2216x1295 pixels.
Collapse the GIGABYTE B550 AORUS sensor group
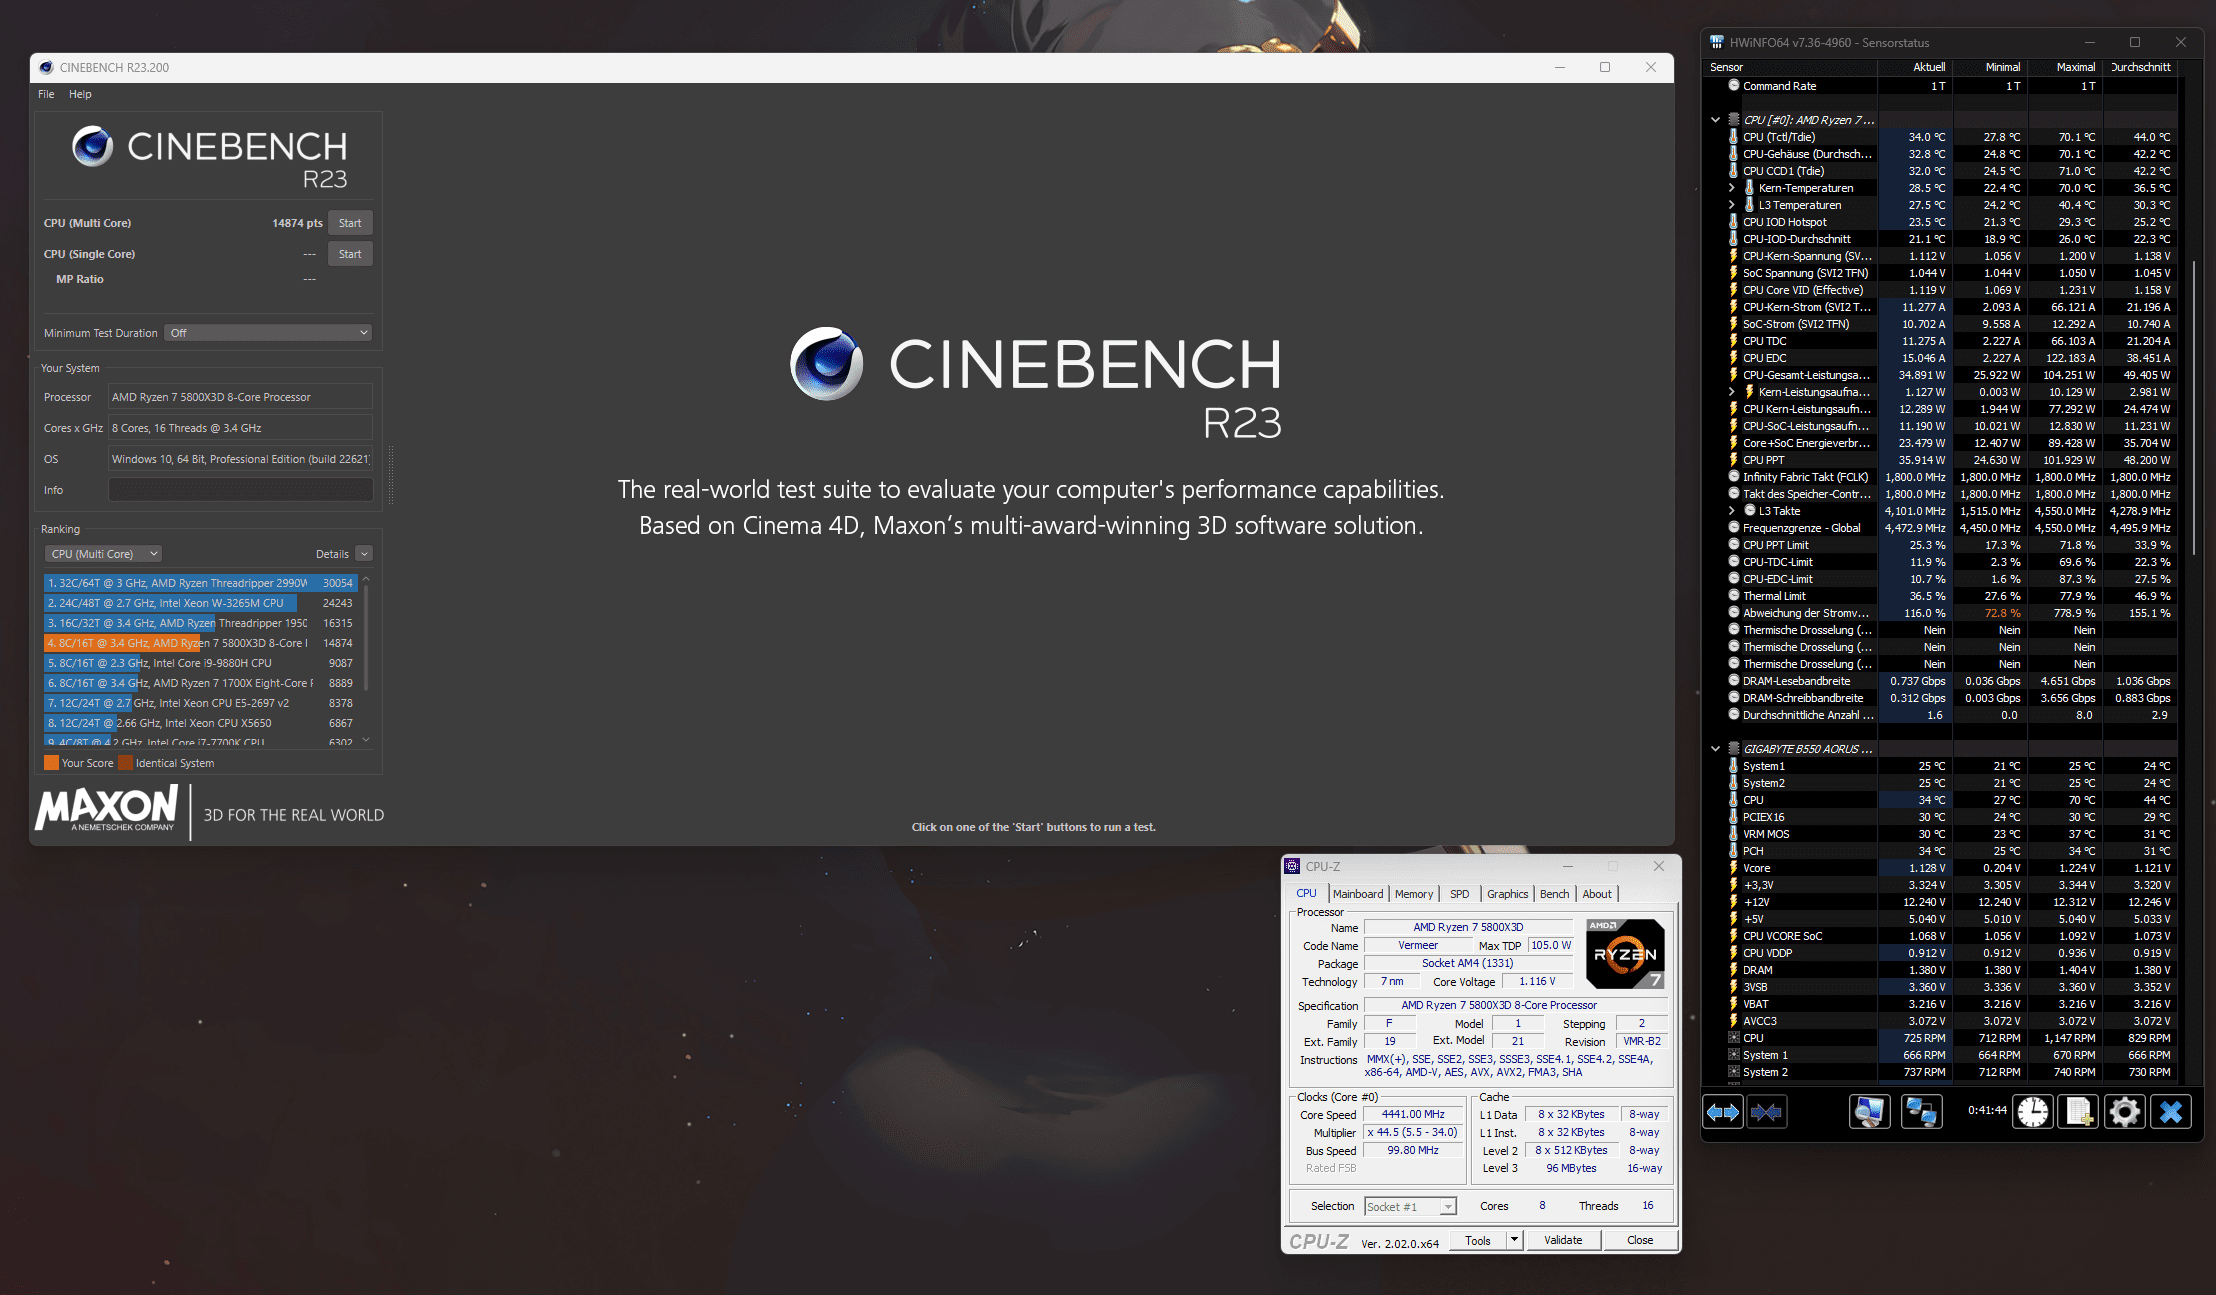[1716, 749]
